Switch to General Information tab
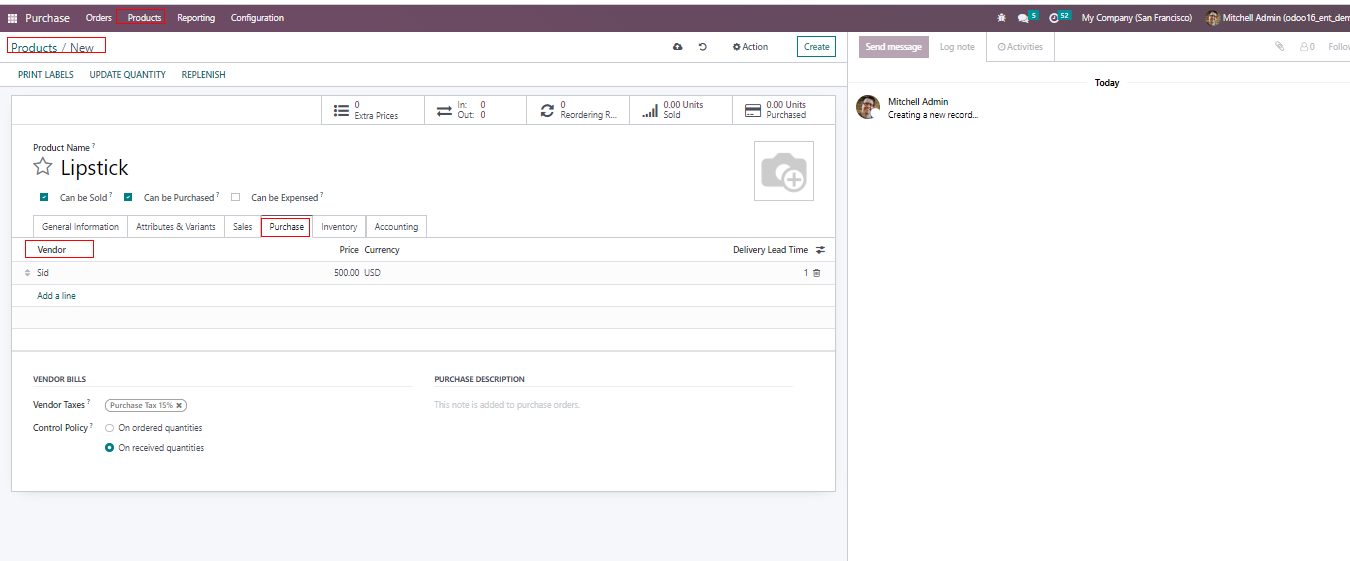This screenshot has width=1350, height=561. [80, 227]
